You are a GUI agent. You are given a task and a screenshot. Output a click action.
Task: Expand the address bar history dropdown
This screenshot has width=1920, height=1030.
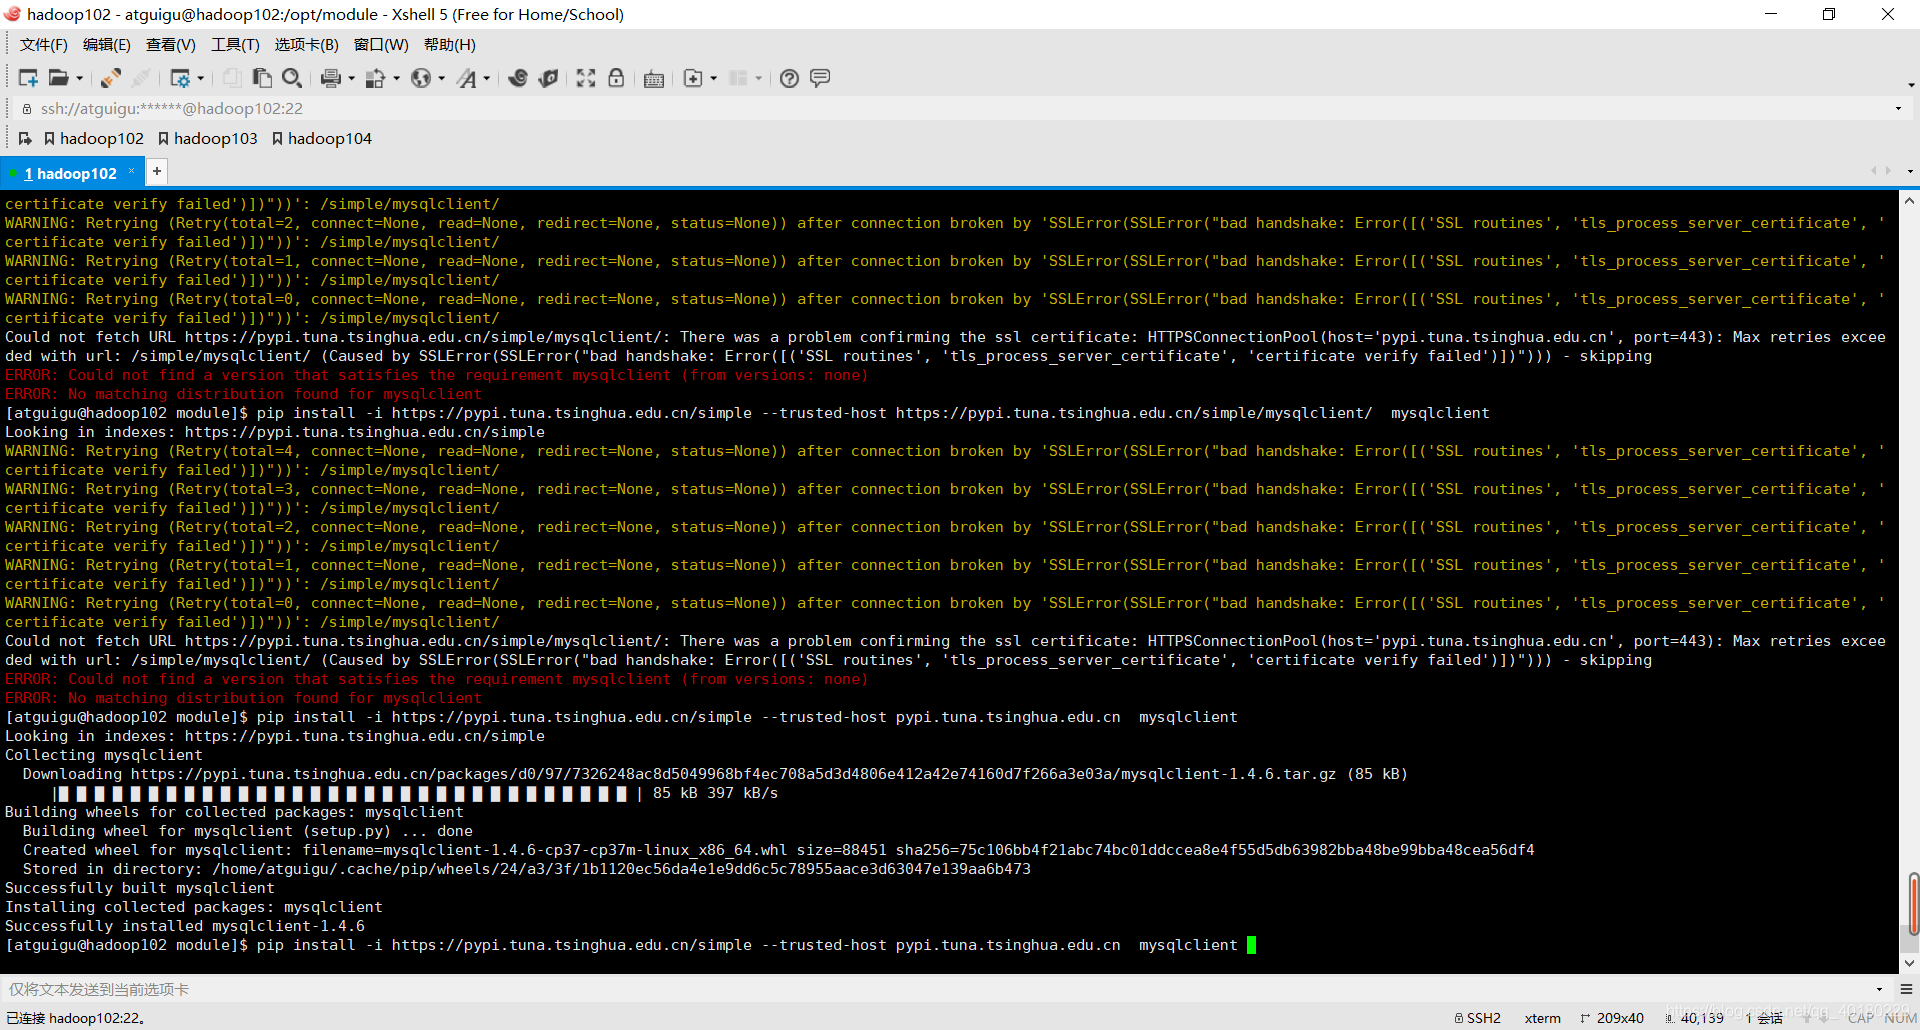pyautogui.click(x=1898, y=108)
